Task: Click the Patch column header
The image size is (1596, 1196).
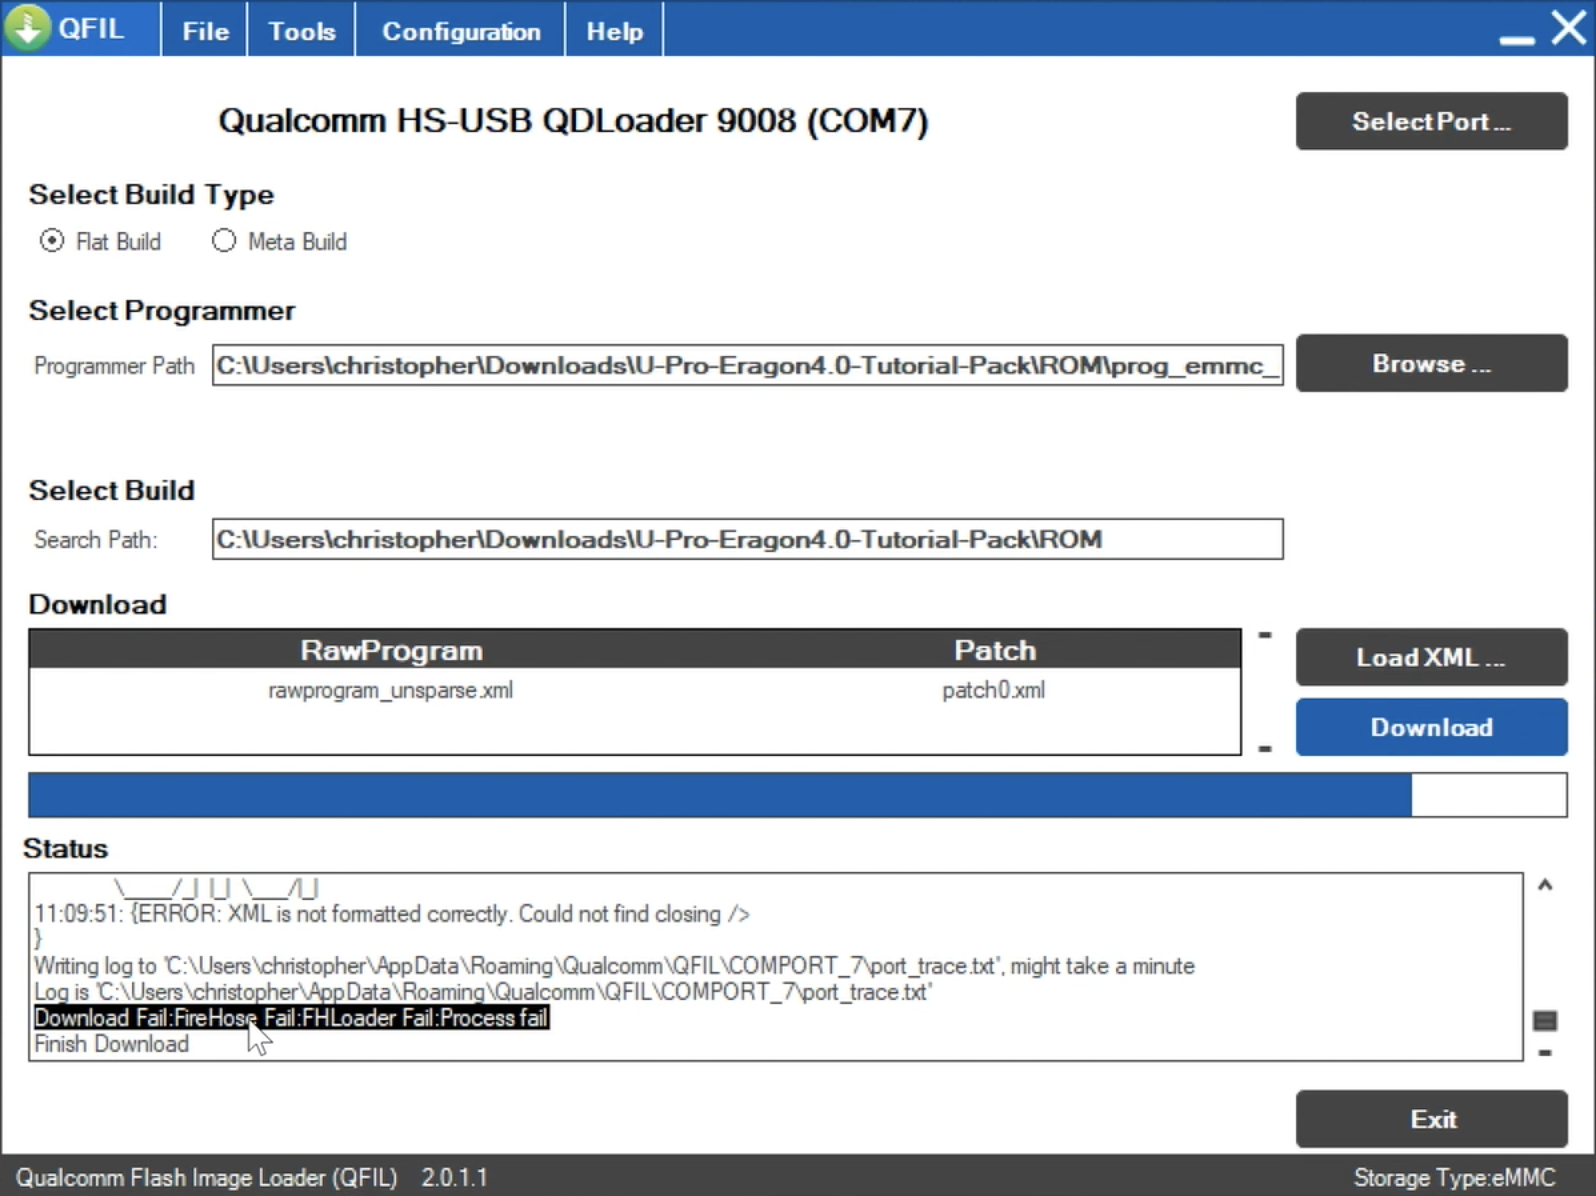Action: tap(995, 650)
